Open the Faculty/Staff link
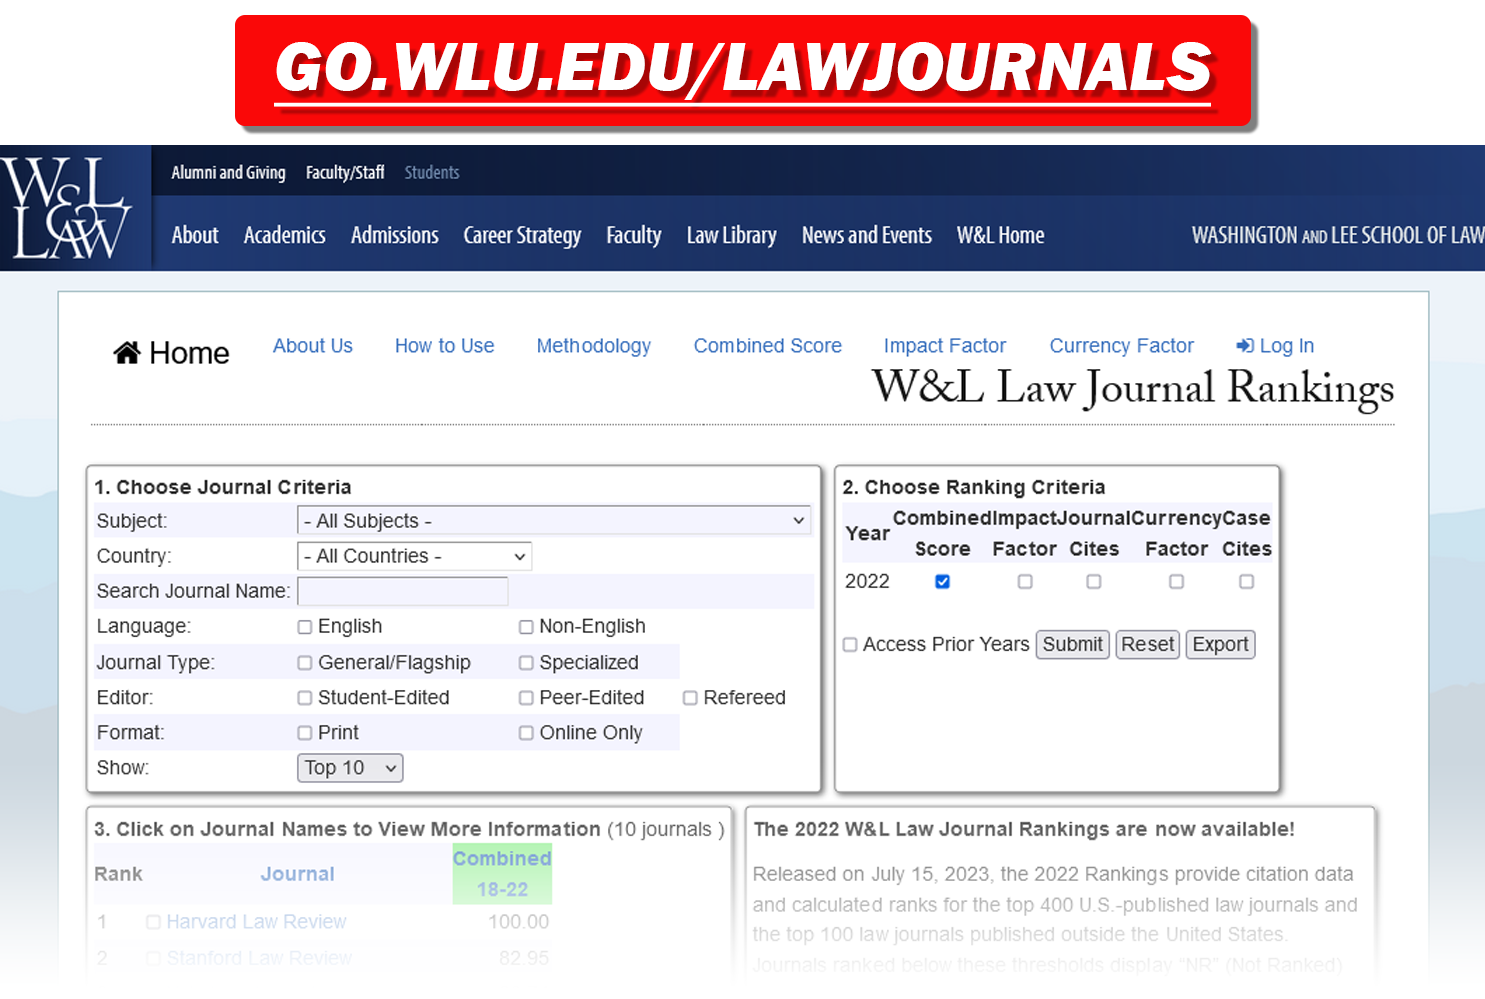This screenshot has height=999, width=1485. click(x=345, y=173)
